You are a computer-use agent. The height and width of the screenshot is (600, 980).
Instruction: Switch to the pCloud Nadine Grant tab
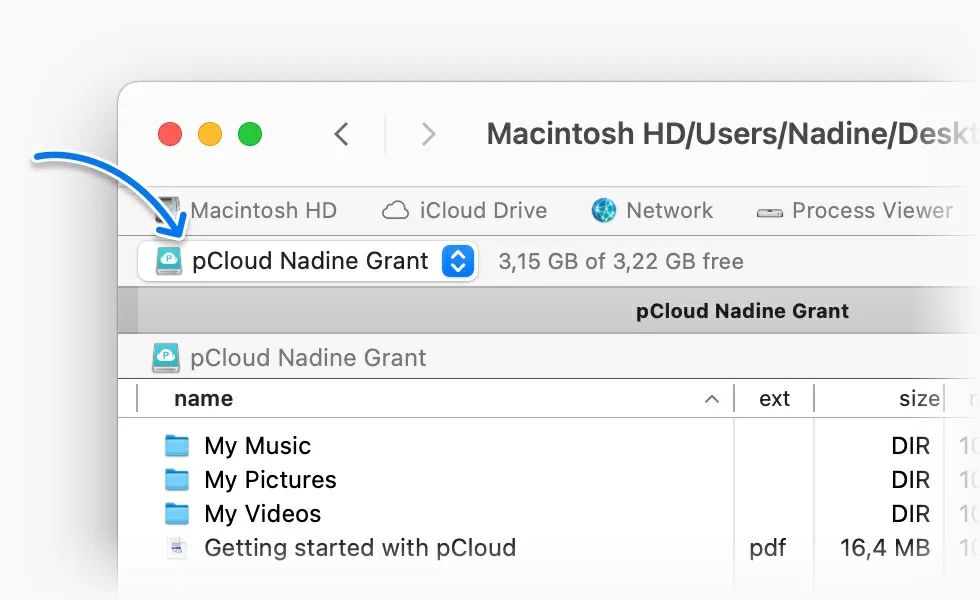(x=741, y=311)
